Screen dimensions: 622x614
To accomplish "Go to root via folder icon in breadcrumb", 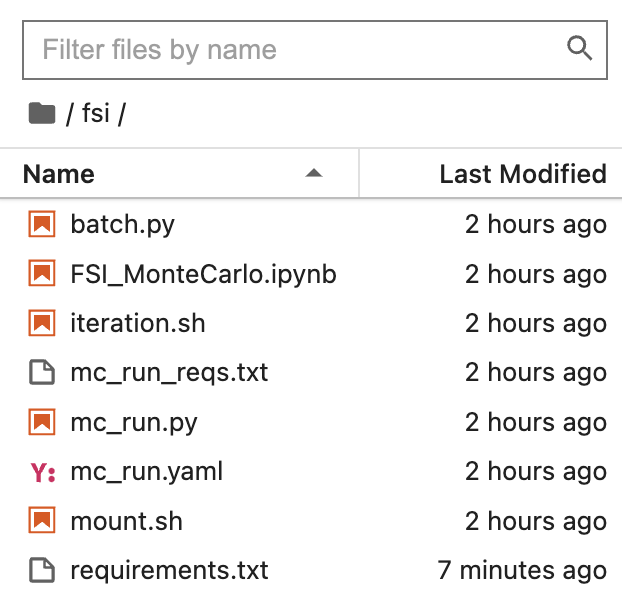I will tap(42, 114).
